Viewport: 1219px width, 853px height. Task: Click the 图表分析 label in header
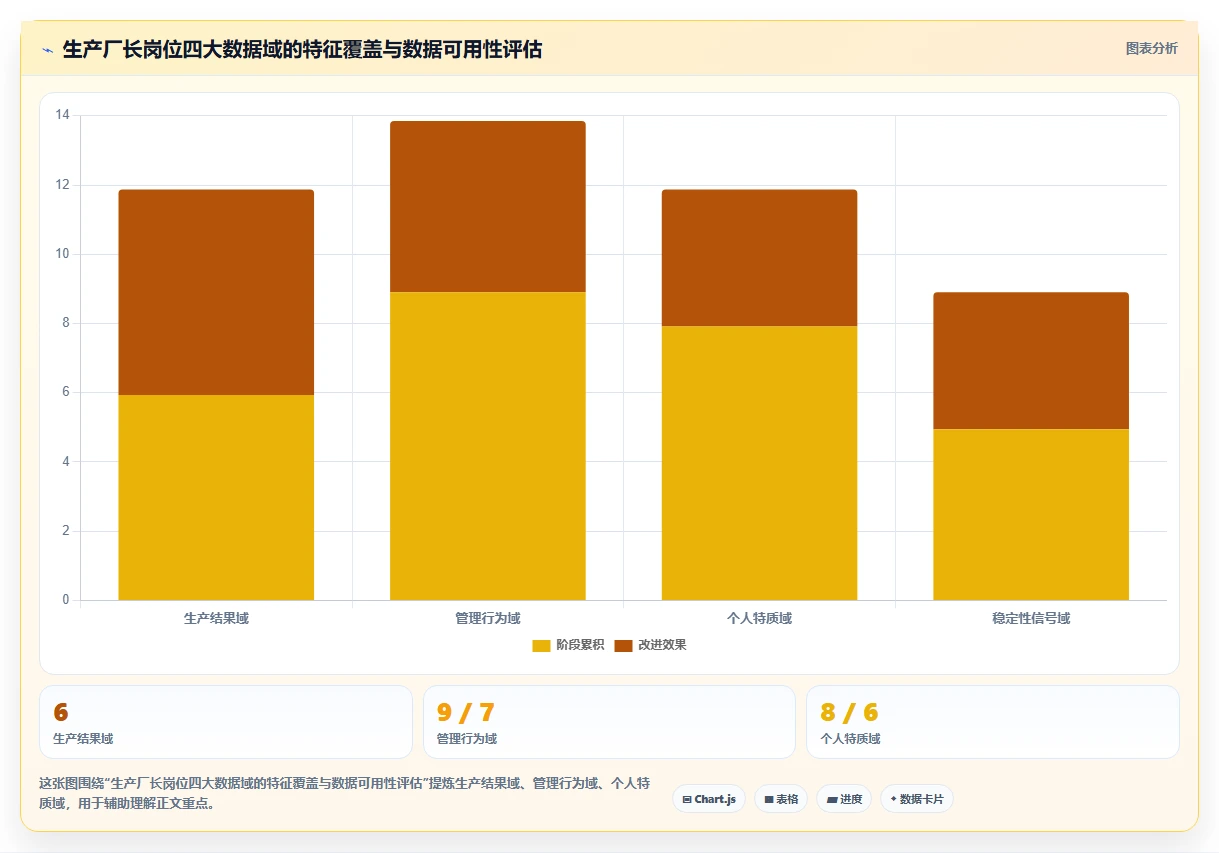click(x=1151, y=48)
